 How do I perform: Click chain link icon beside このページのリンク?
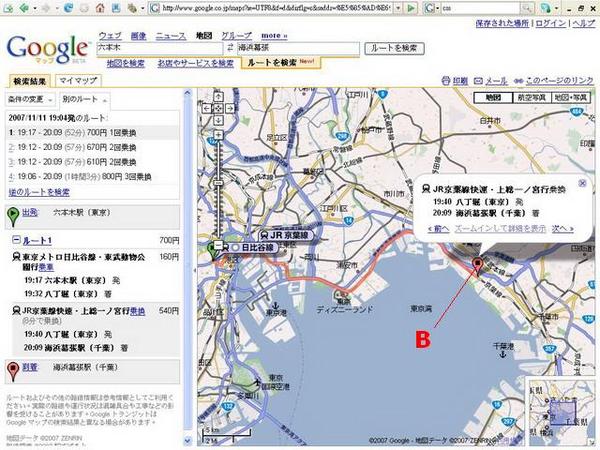click(518, 81)
